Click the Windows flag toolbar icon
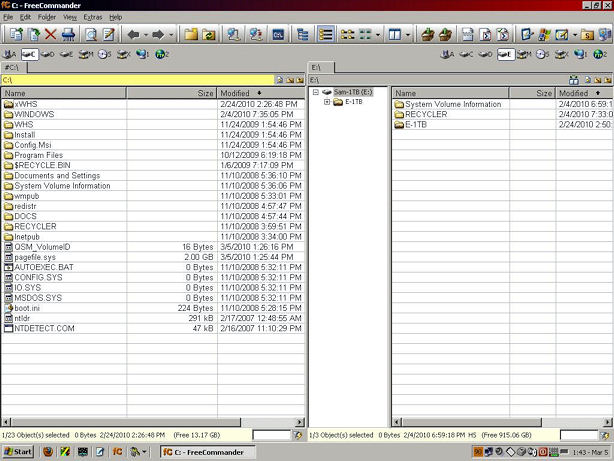Screen dimensions: 614x461 click(544, 34)
